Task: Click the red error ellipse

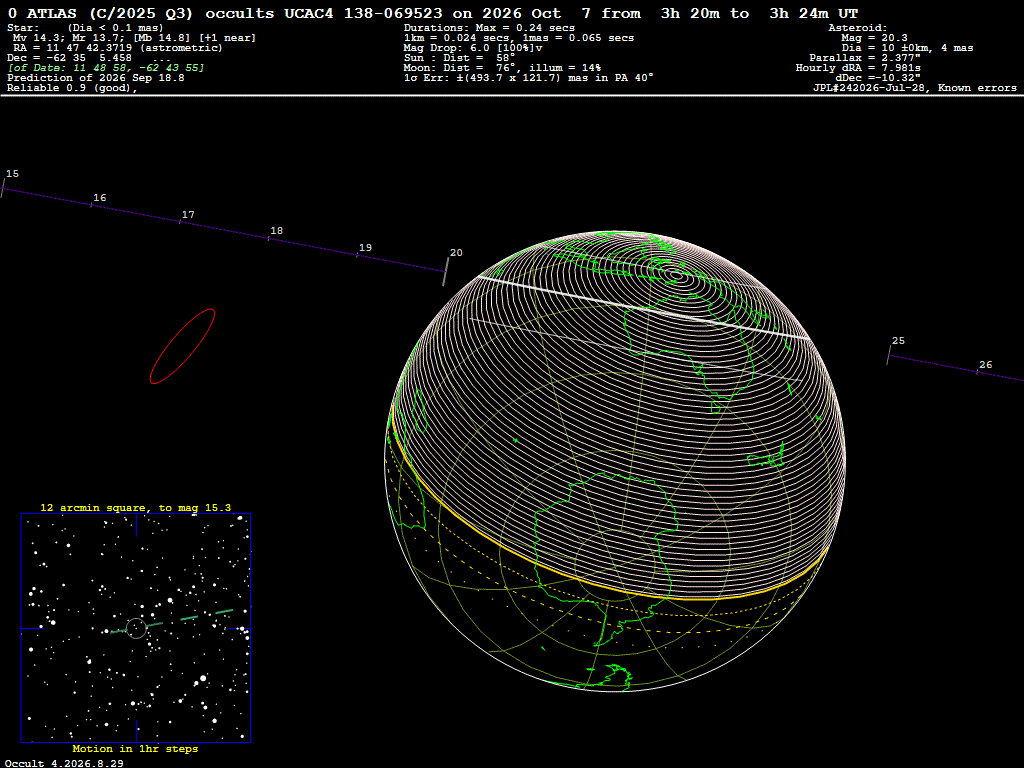Action: pos(182,346)
